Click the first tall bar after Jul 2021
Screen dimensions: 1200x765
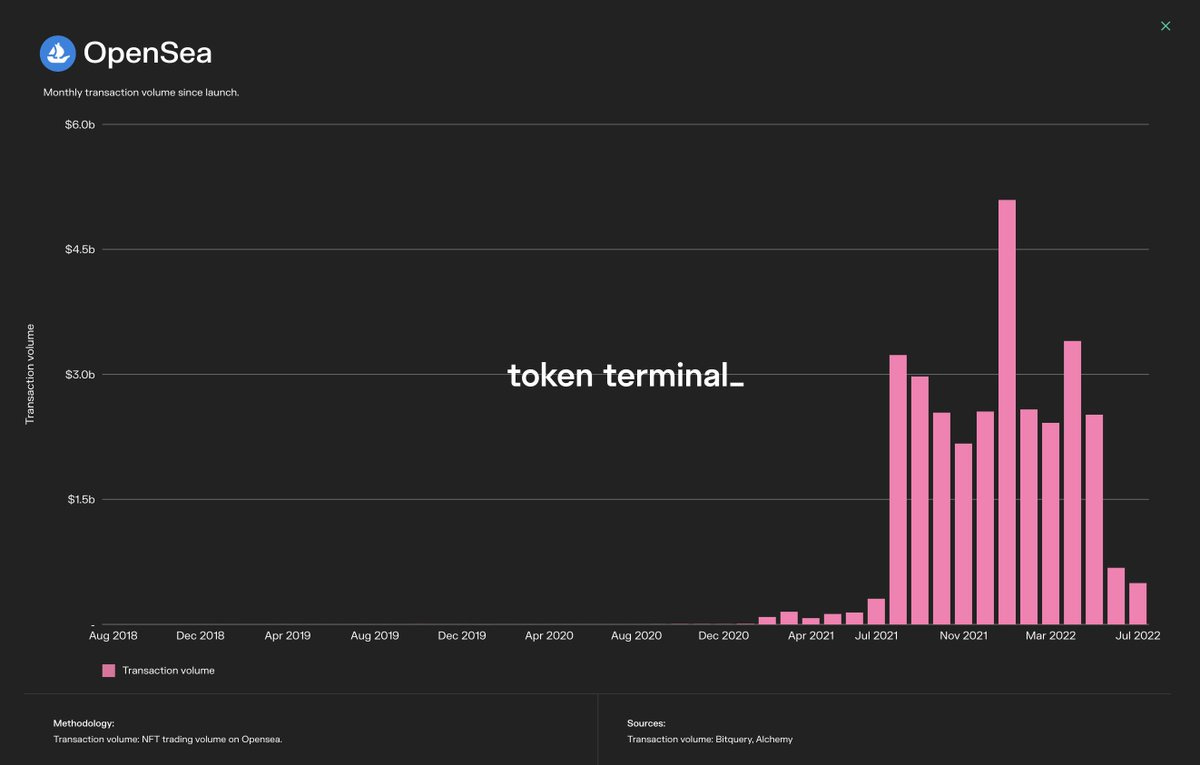pos(898,489)
